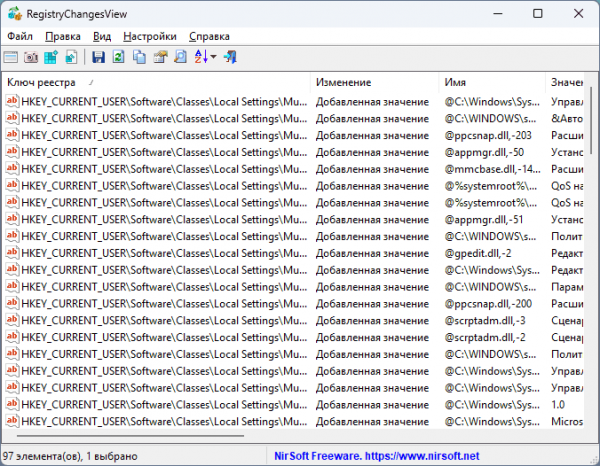
Task: Click ab icon of the @ppcsnap.dll,-200 row
Action: [12, 303]
